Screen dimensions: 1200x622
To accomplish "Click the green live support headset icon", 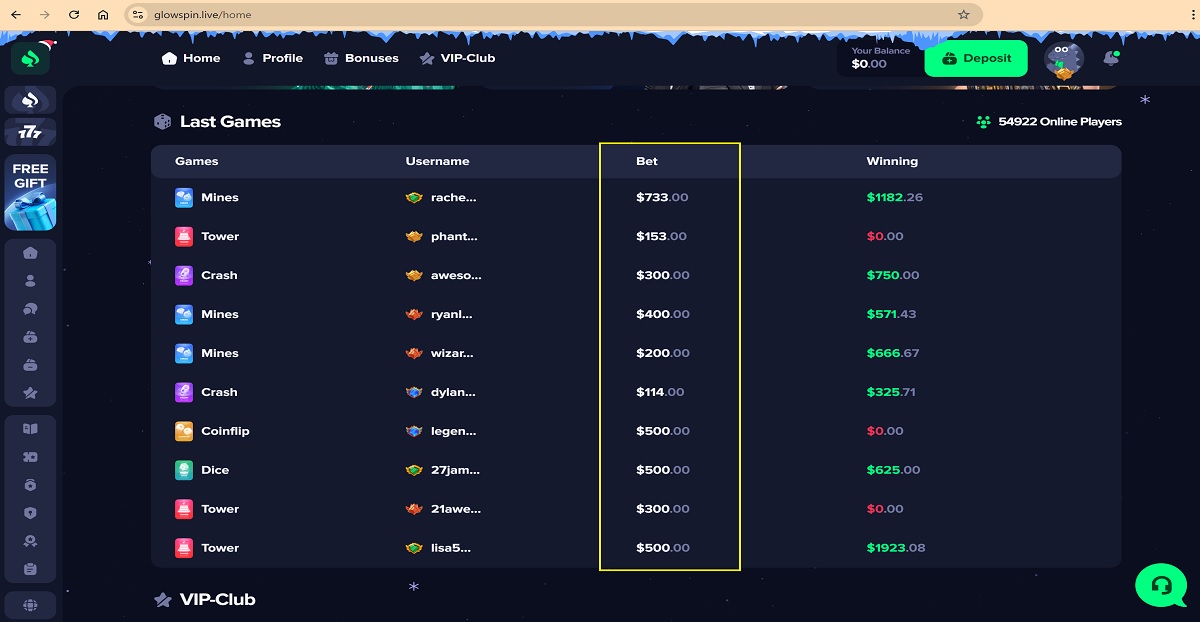I will click(1160, 584).
